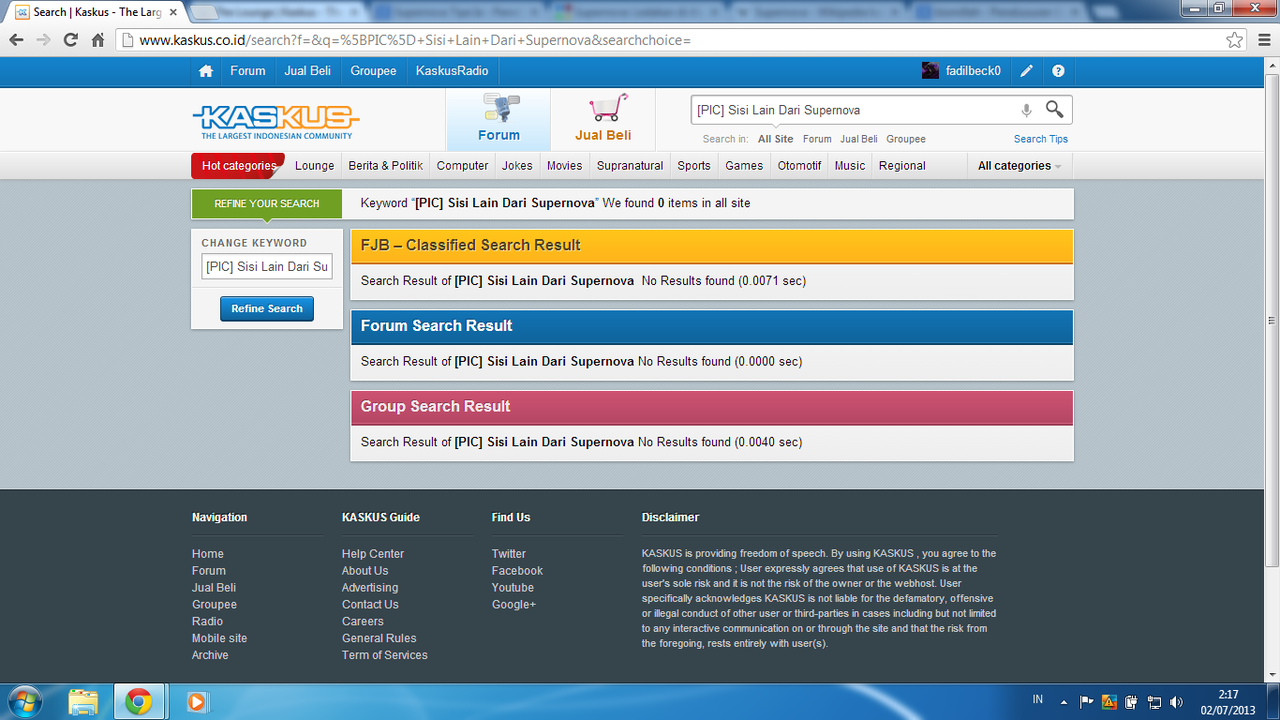Activate voice search microphone icon
Screen dimensions: 1280x720
pos(1026,110)
